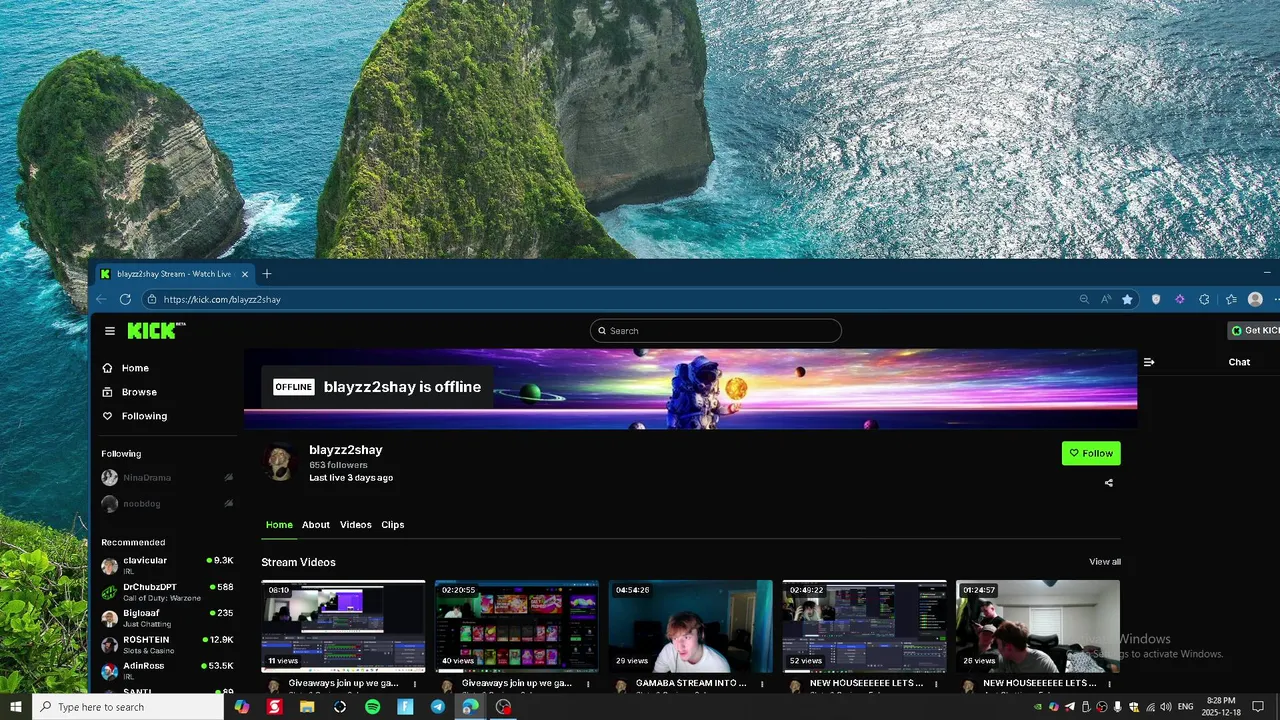Follow the blayzz2shay channel
Image resolution: width=1280 pixels, height=720 pixels.
pyautogui.click(x=1091, y=453)
